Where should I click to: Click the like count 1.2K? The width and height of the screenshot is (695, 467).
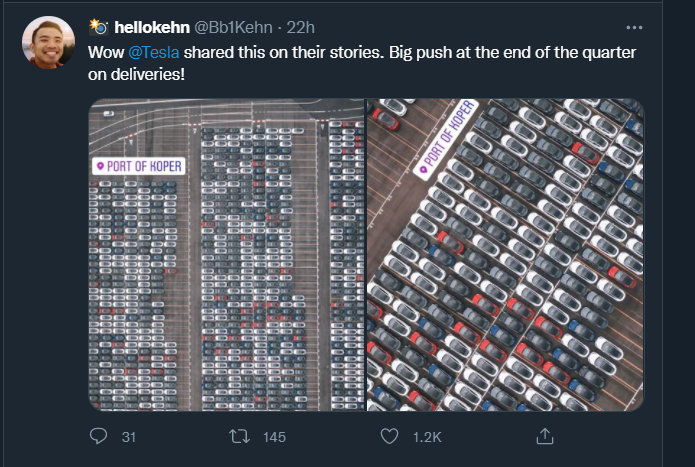pos(427,437)
